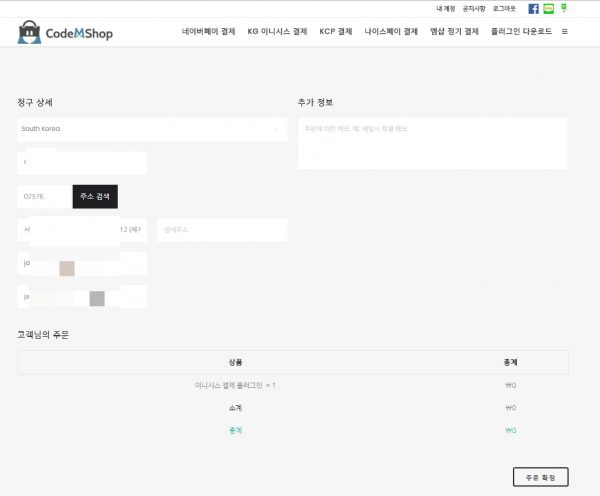Click the 상세주소 detail address field
Image resolution: width=600 pixels, height=496 pixels.
222,230
